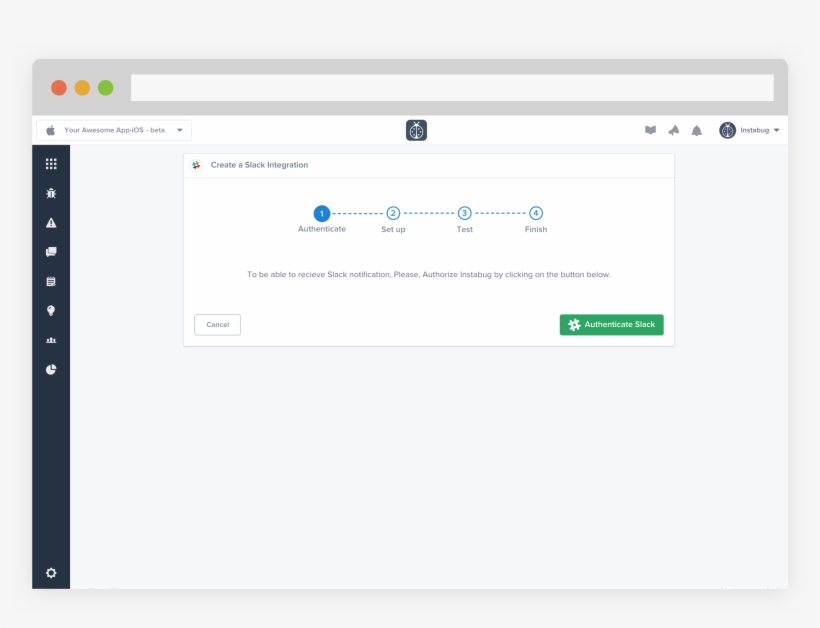Click the apps grid icon atop the sidebar
Image resolution: width=820 pixels, height=628 pixels.
point(53,164)
